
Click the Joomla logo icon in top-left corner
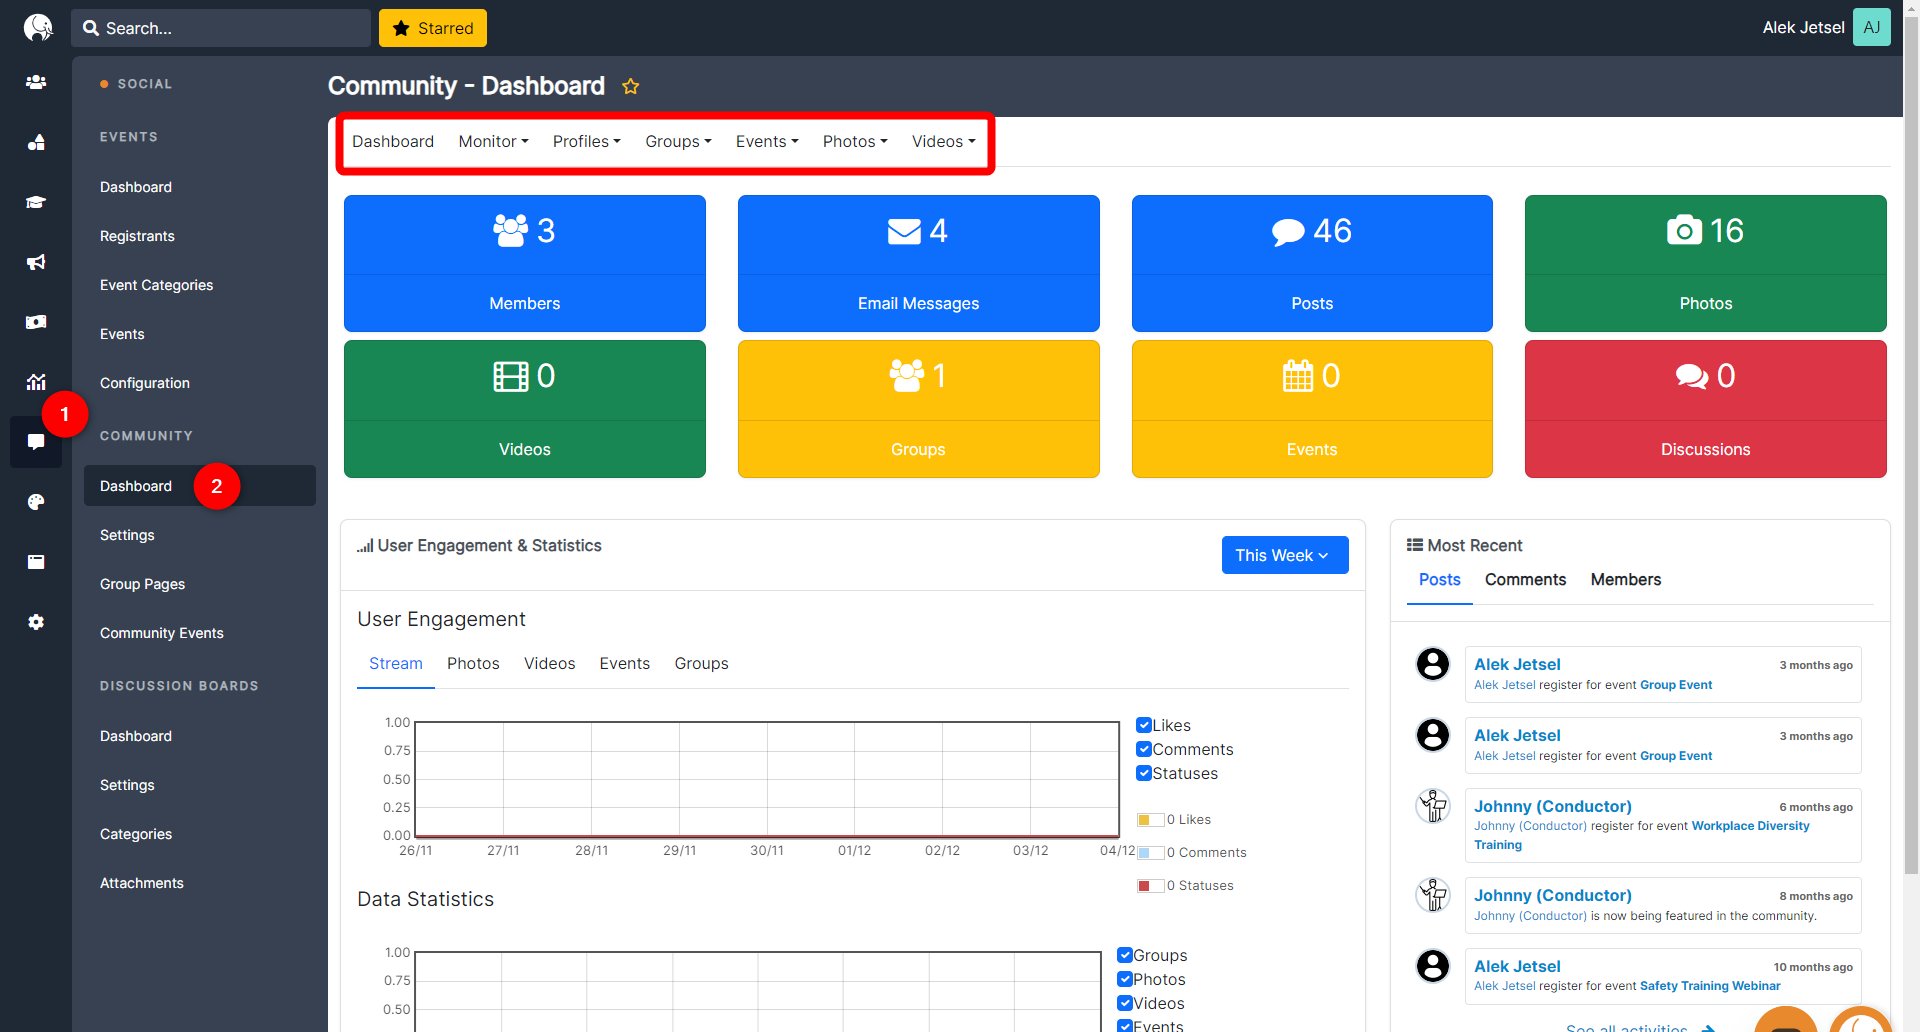(x=37, y=27)
